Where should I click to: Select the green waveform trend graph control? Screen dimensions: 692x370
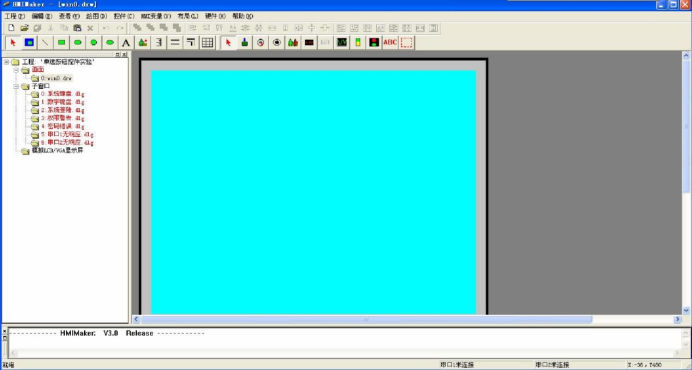342,42
